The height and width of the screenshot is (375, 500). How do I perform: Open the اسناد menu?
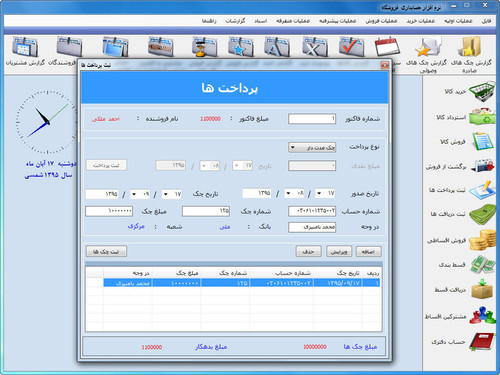[x=261, y=21]
